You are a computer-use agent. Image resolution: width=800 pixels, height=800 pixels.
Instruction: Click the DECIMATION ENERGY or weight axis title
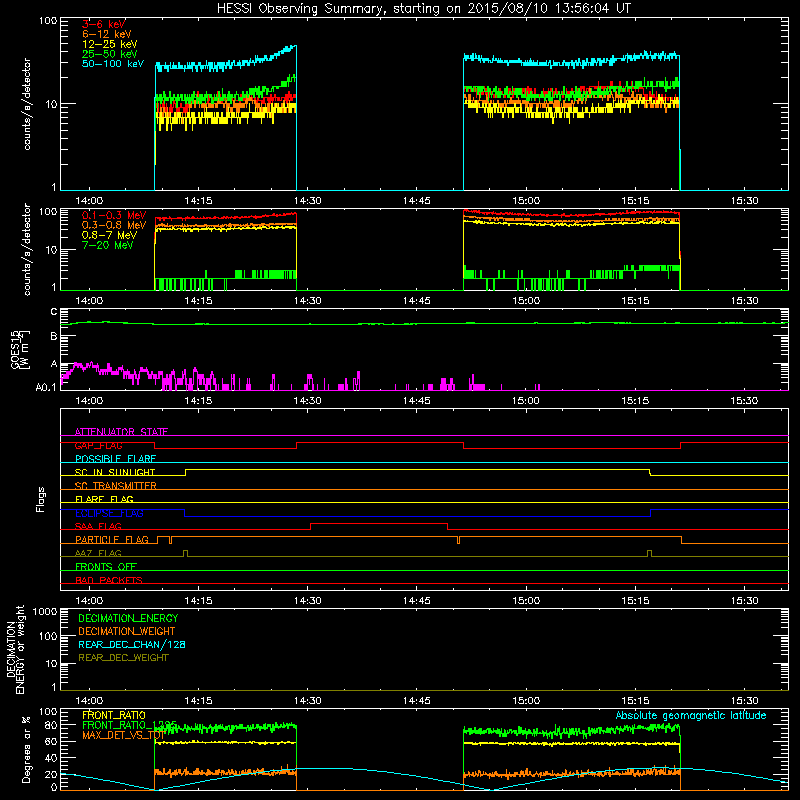click(15, 649)
